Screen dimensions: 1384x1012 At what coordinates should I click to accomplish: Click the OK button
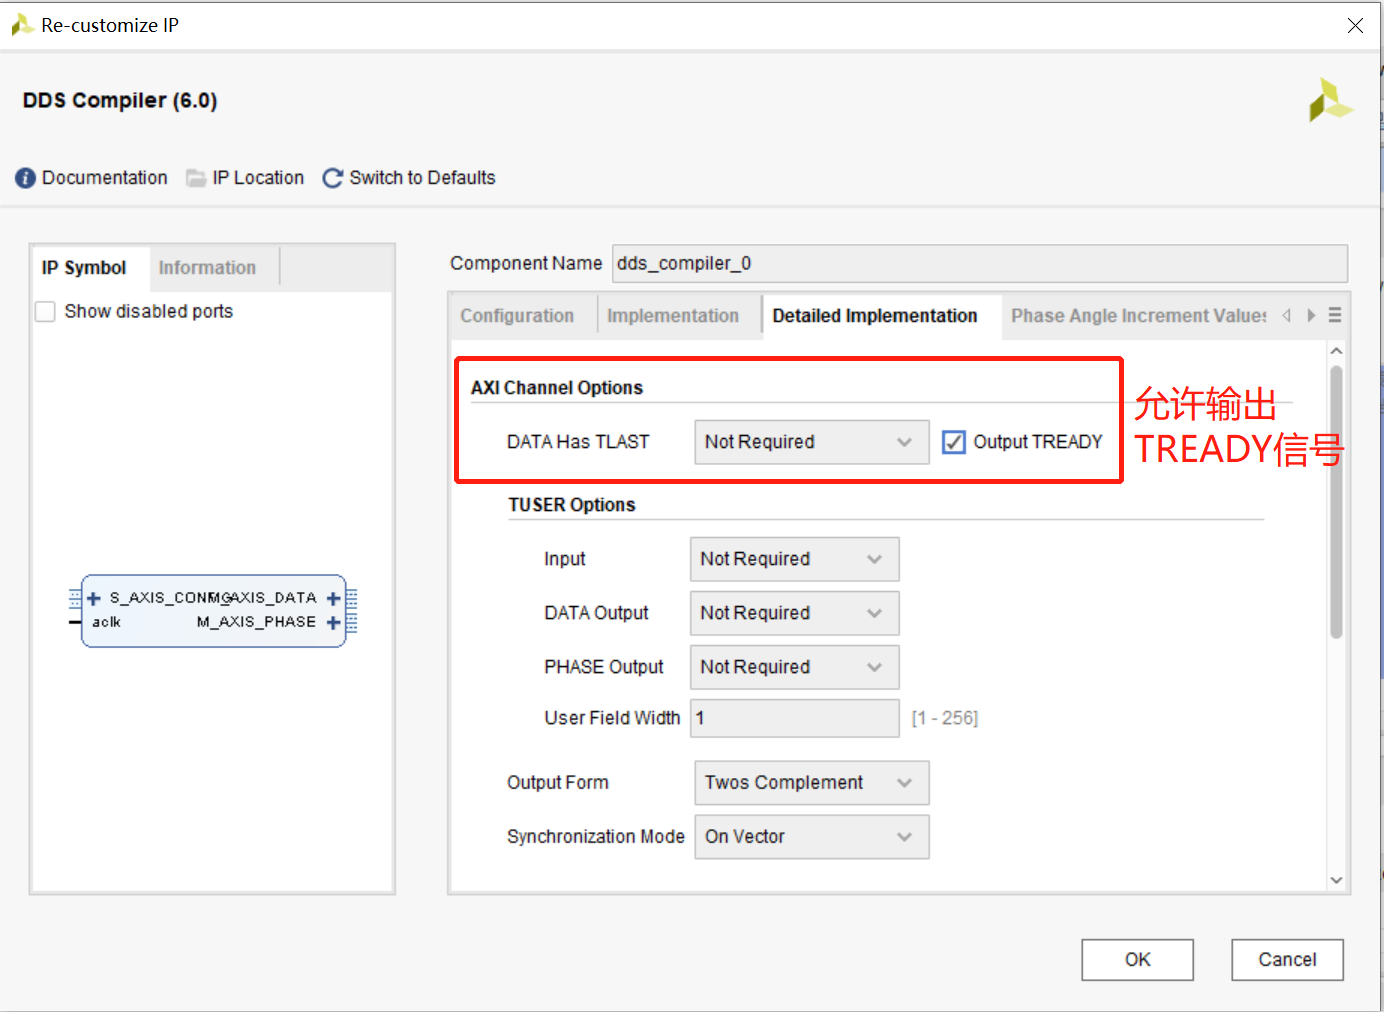(x=1137, y=960)
